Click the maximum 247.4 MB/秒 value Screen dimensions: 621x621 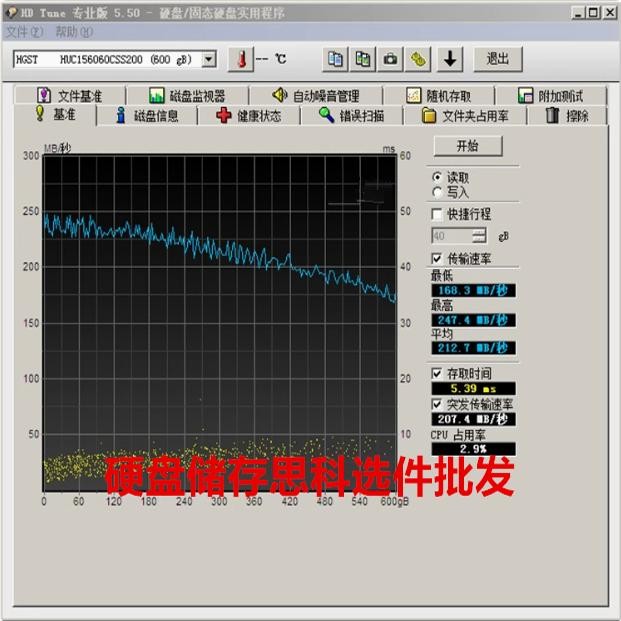pyautogui.click(x=473, y=320)
